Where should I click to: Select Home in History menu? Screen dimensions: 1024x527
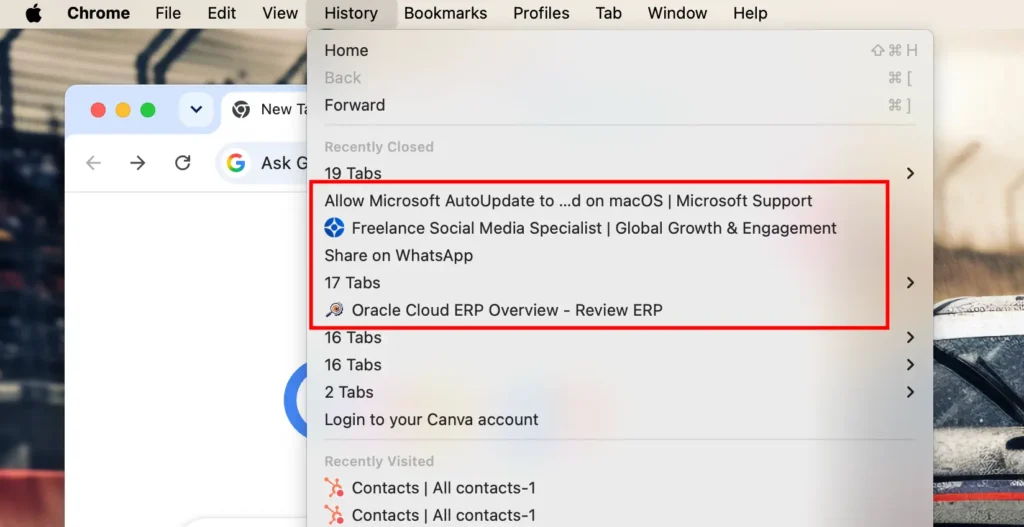coord(620,50)
